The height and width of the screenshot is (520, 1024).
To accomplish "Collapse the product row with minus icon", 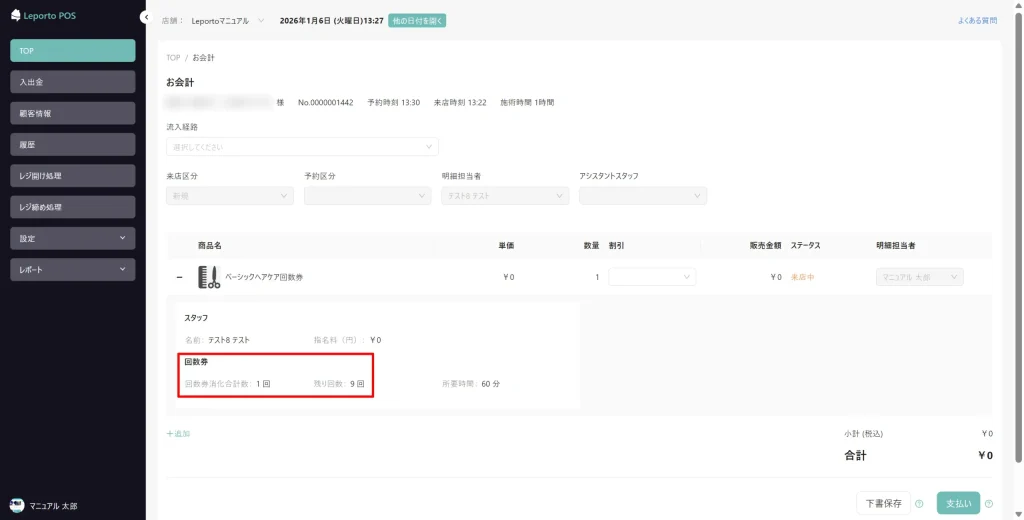I will (180, 277).
